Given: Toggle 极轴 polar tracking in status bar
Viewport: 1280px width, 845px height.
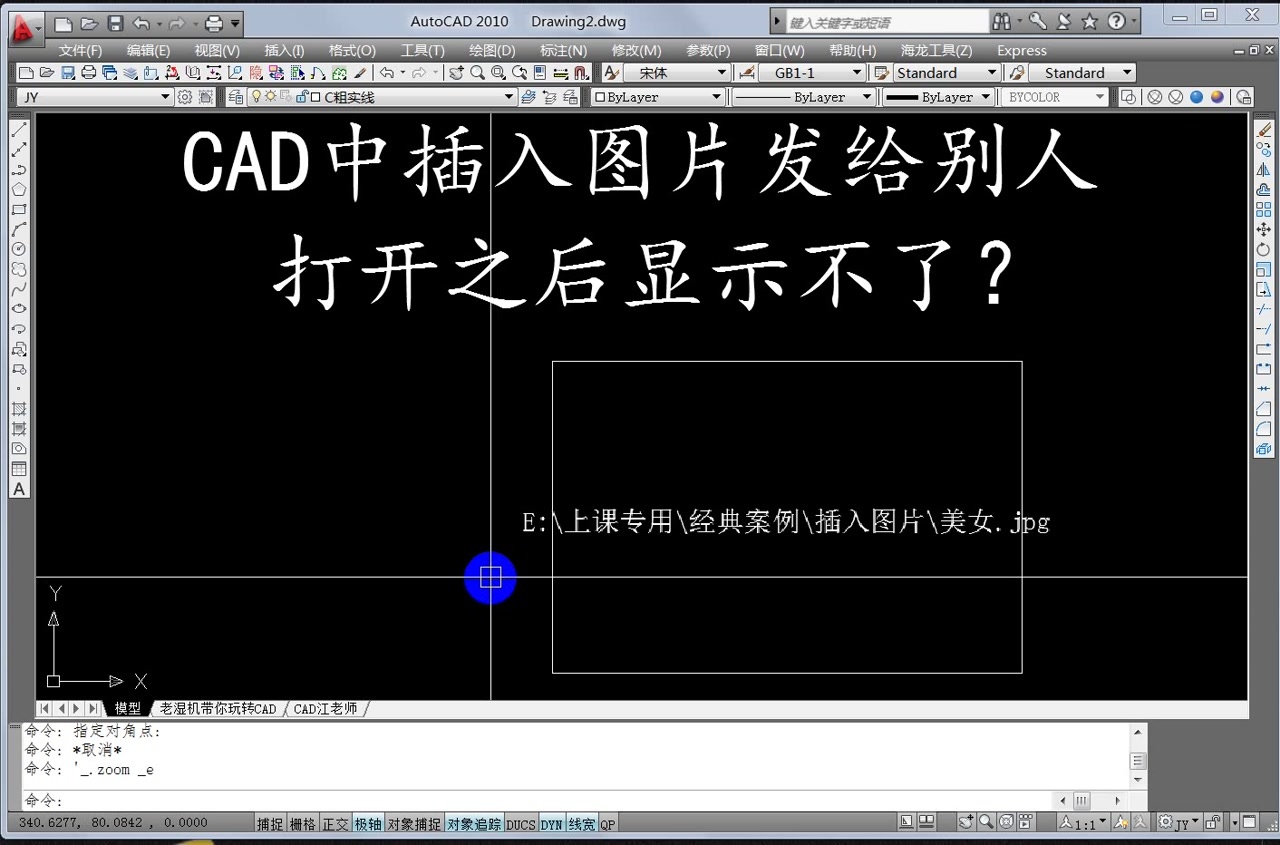Looking at the screenshot, I should [x=368, y=824].
